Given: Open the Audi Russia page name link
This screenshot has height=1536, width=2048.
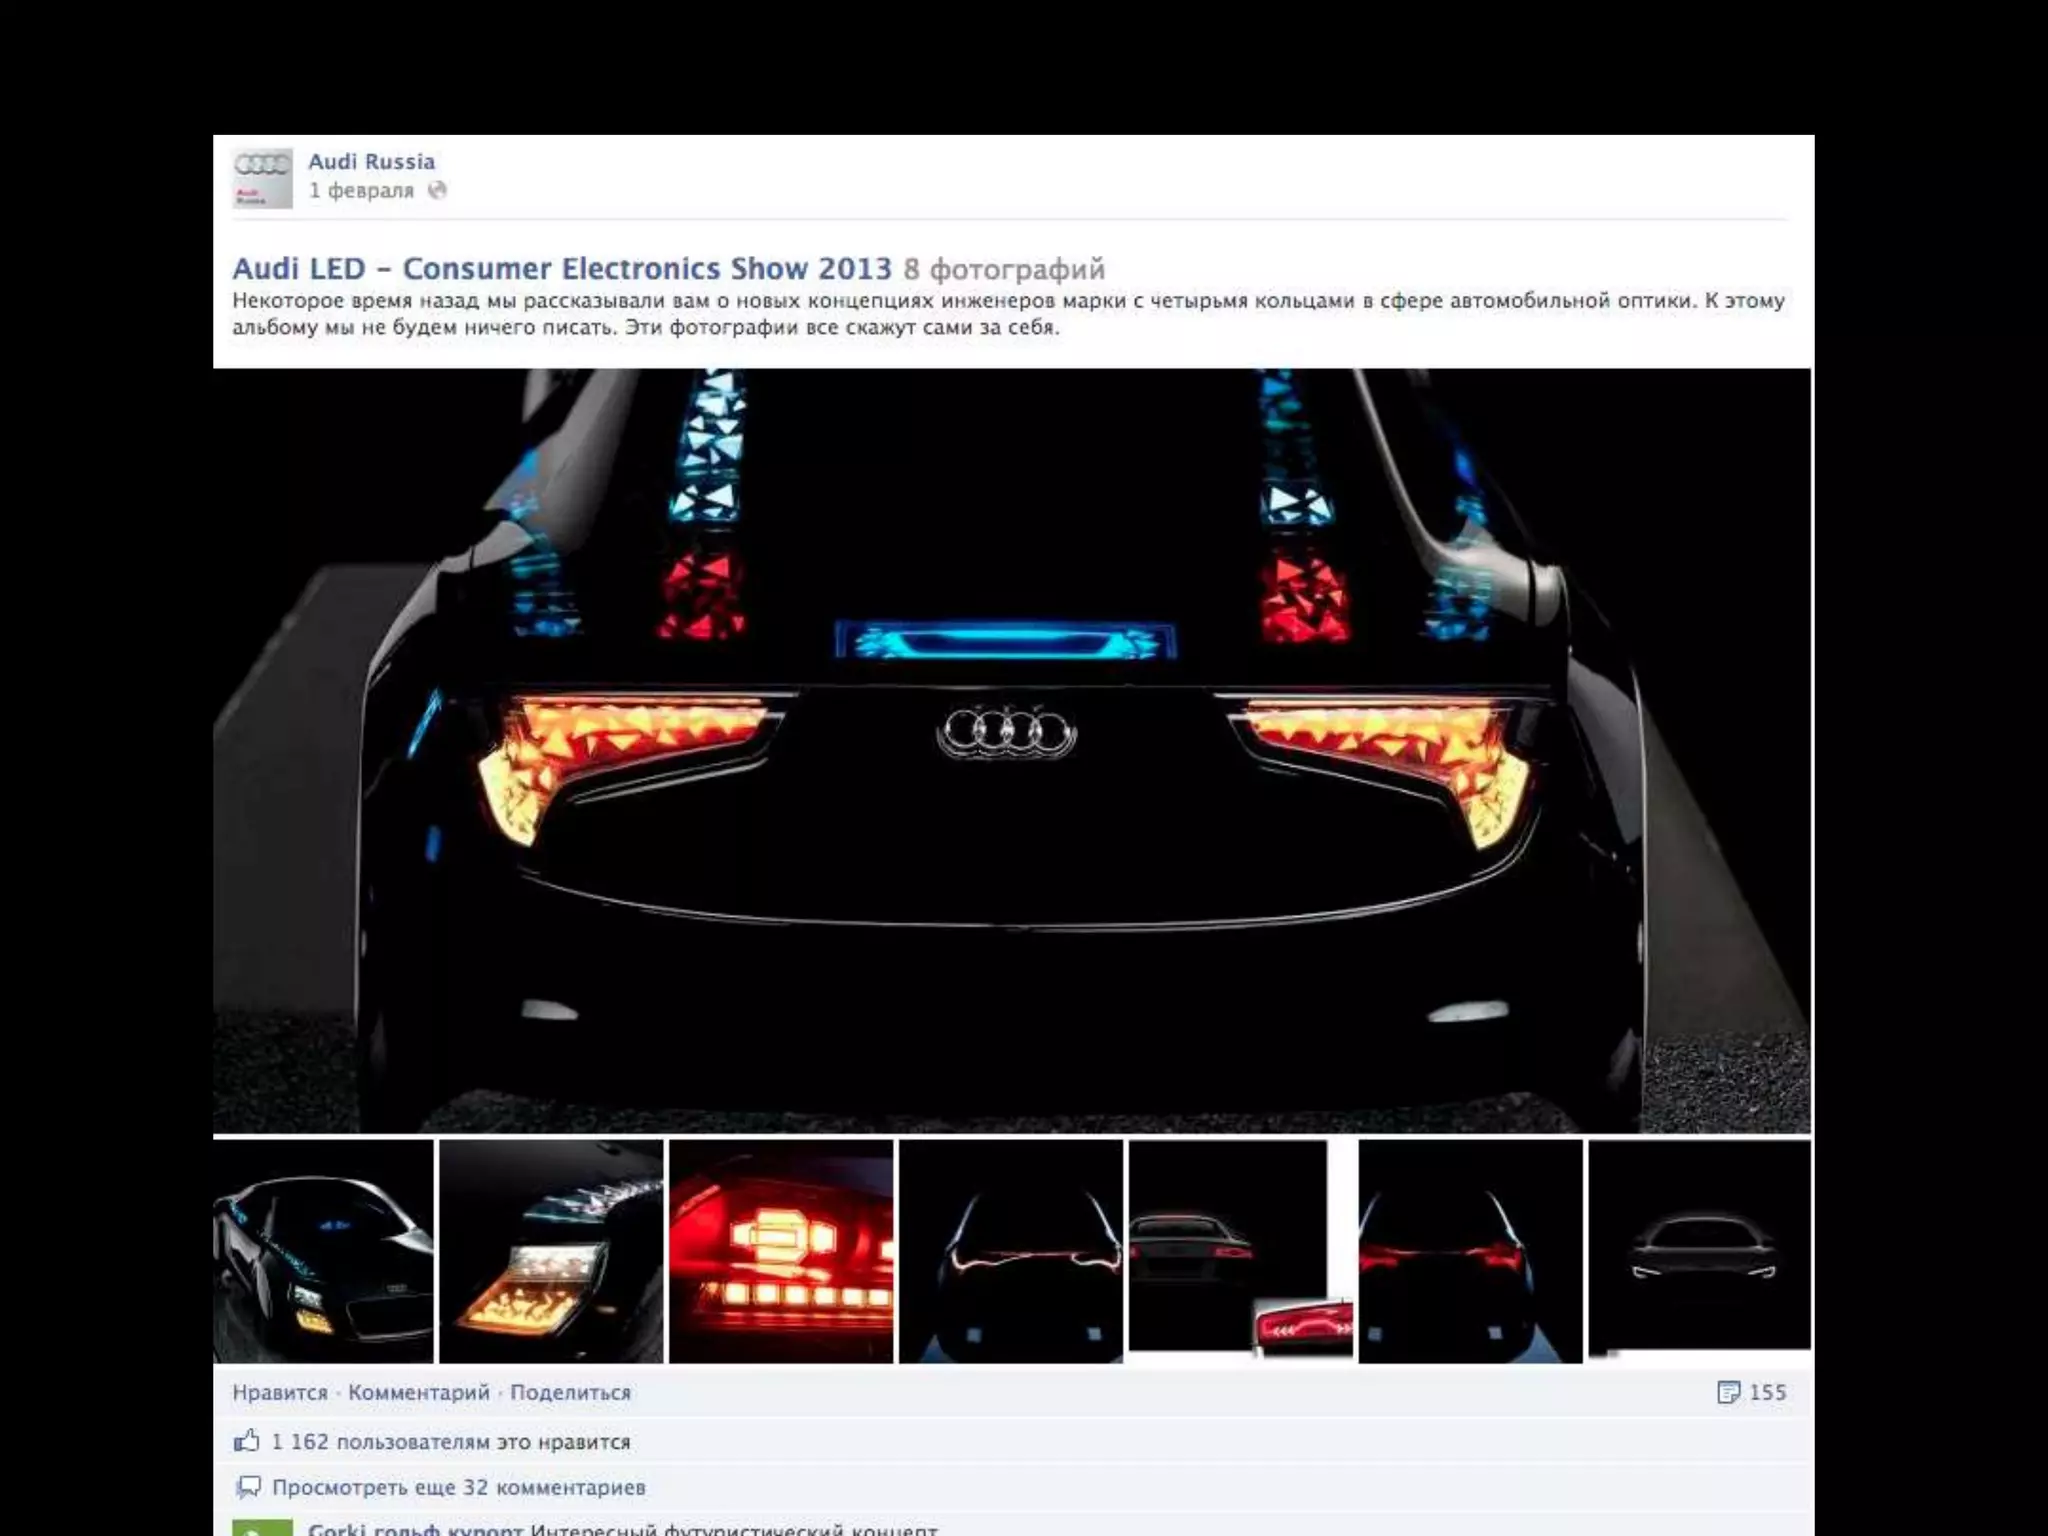Looking at the screenshot, I should (371, 162).
